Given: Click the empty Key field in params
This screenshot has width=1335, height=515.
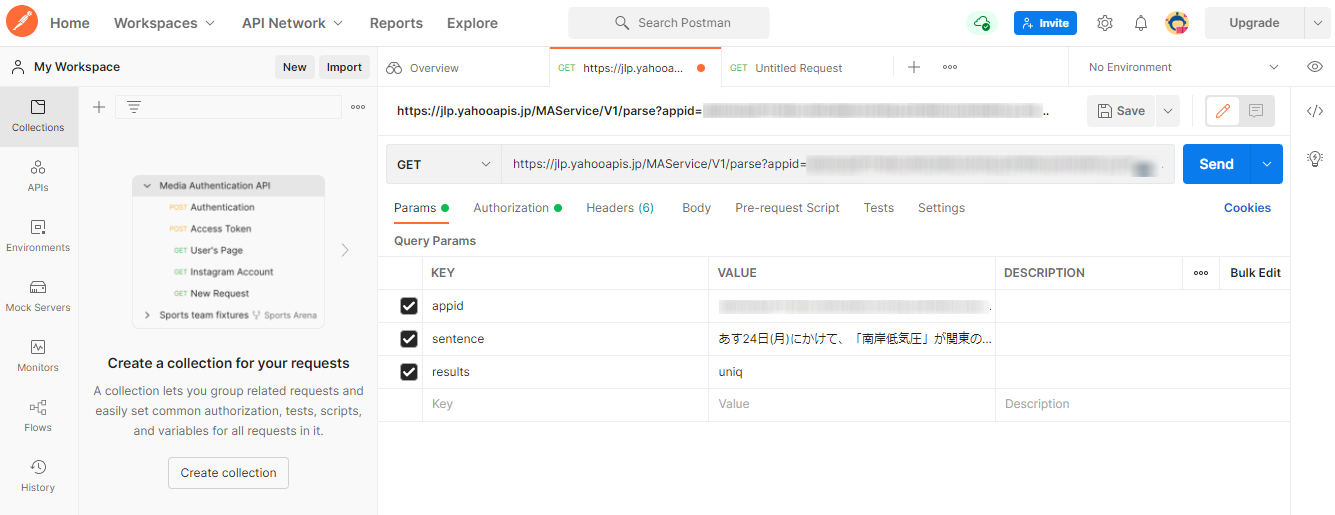Looking at the screenshot, I should coord(565,404).
